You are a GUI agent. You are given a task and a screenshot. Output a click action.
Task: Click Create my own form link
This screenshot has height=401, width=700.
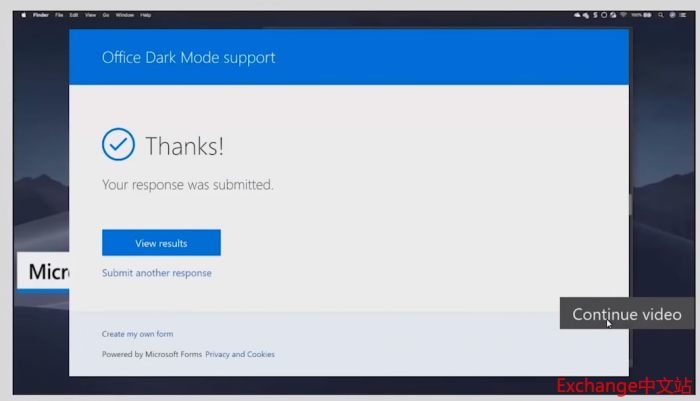coord(137,334)
